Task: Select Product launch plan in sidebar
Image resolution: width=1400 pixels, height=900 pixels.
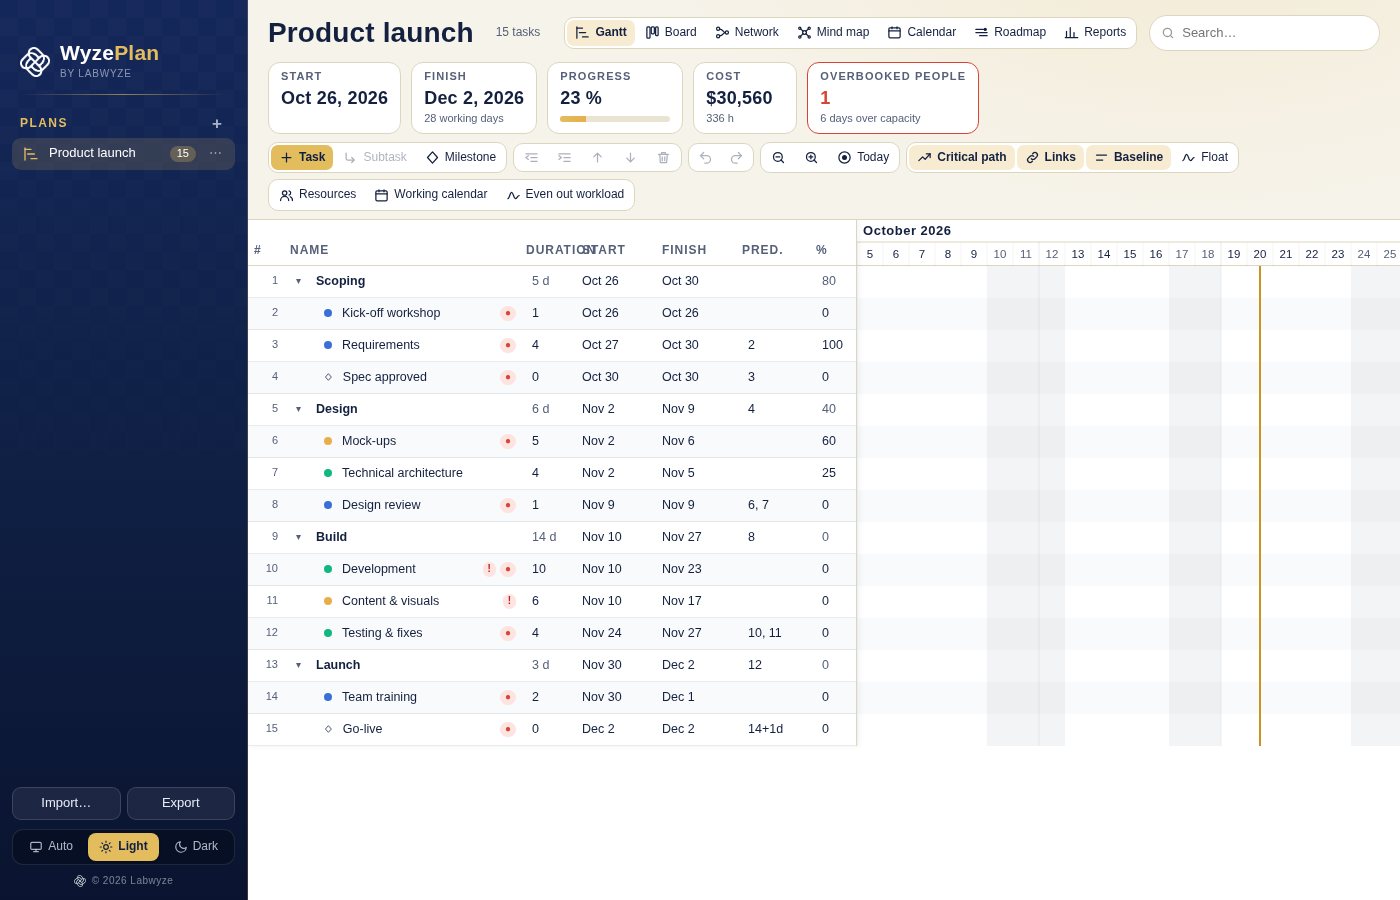Action: [x=123, y=154]
